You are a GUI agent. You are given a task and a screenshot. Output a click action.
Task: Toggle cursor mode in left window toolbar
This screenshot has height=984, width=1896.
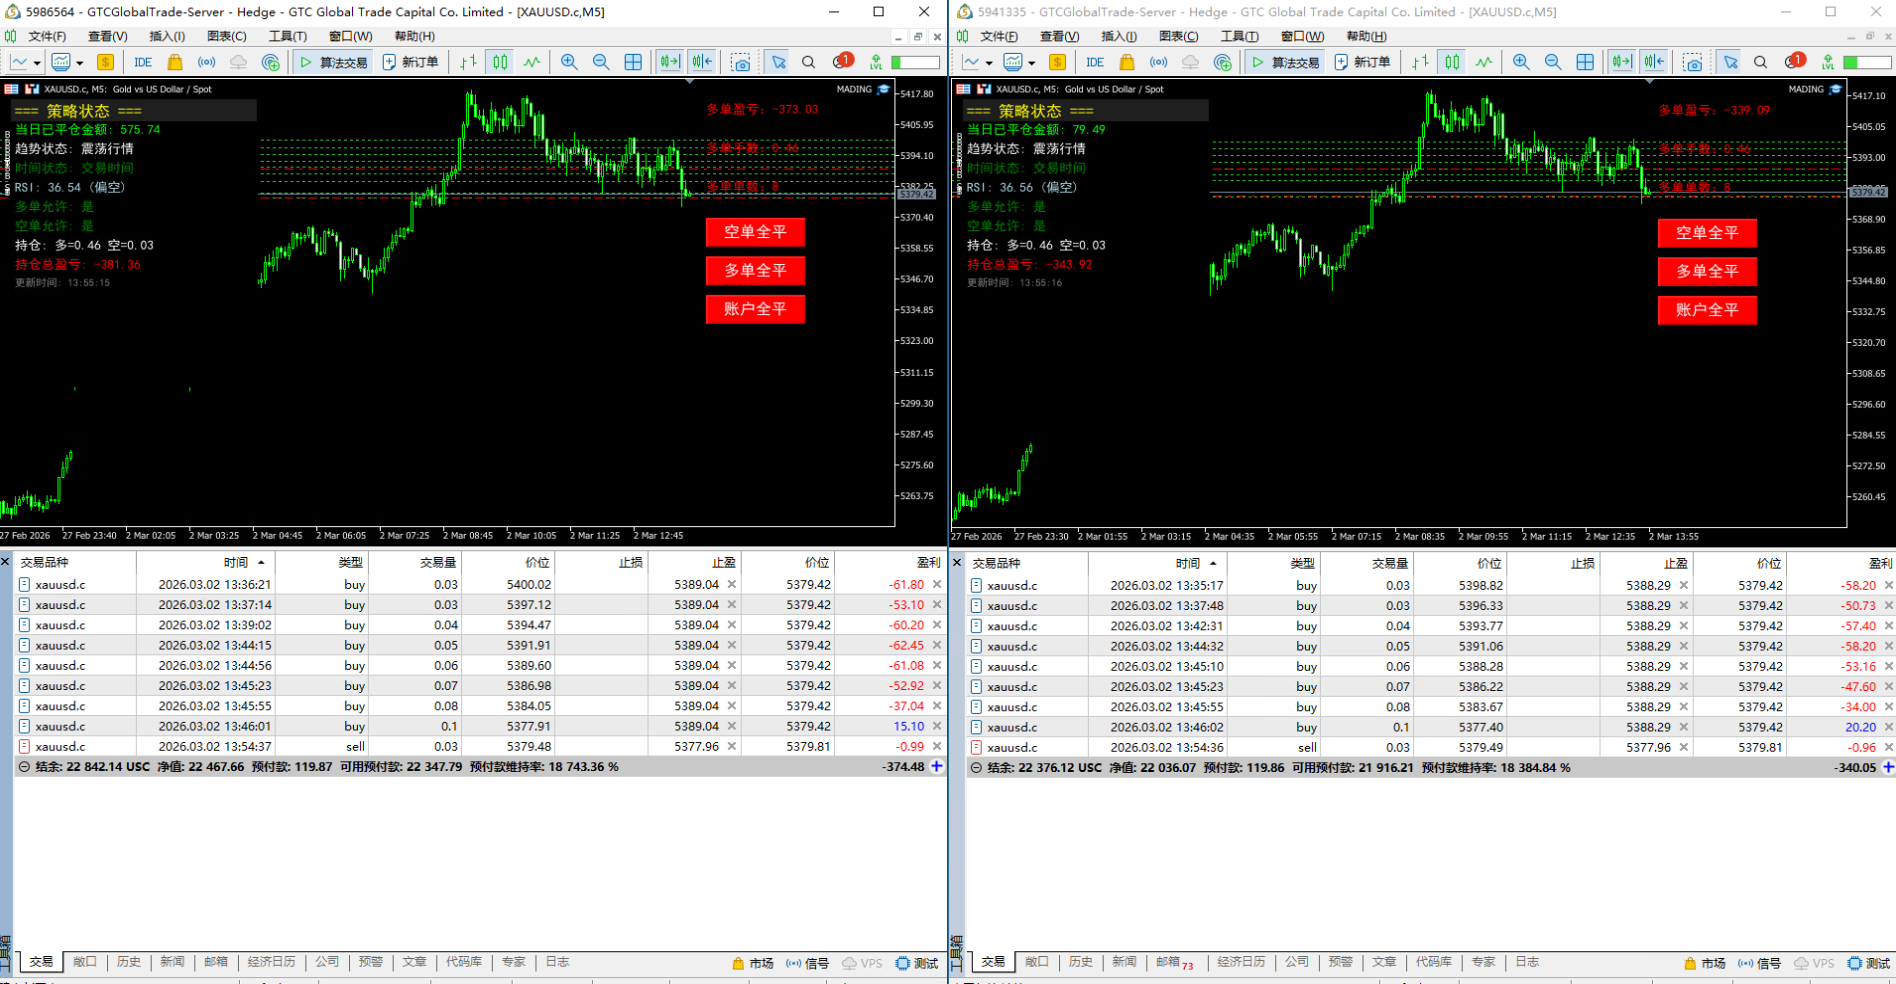(778, 62)
